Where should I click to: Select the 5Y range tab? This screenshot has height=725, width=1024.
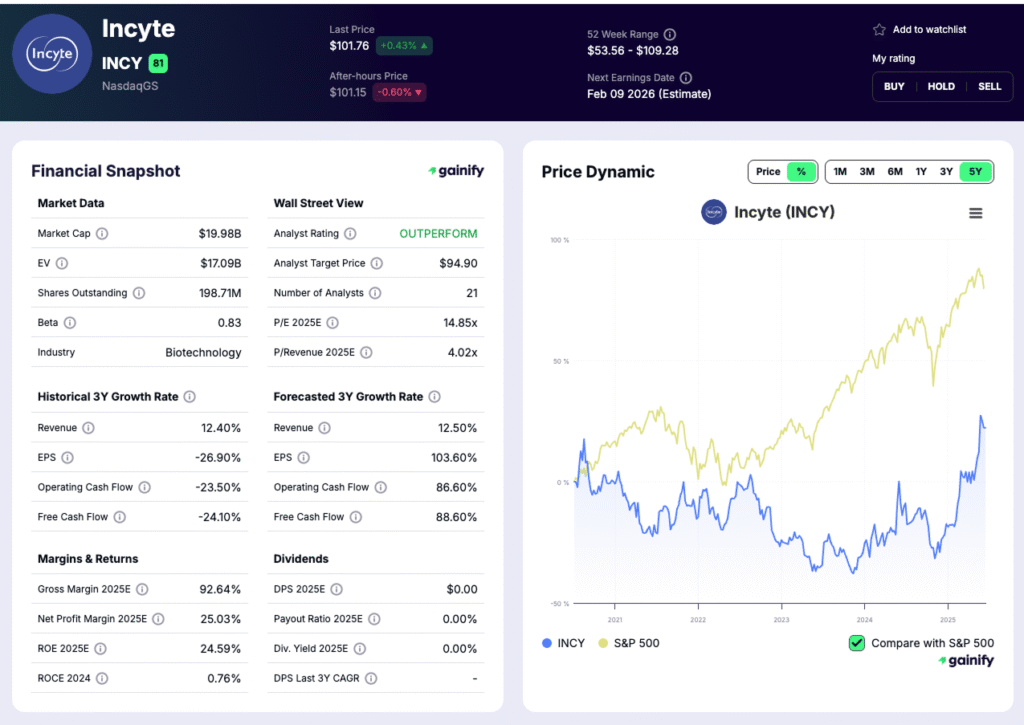(x=975, y=171)
